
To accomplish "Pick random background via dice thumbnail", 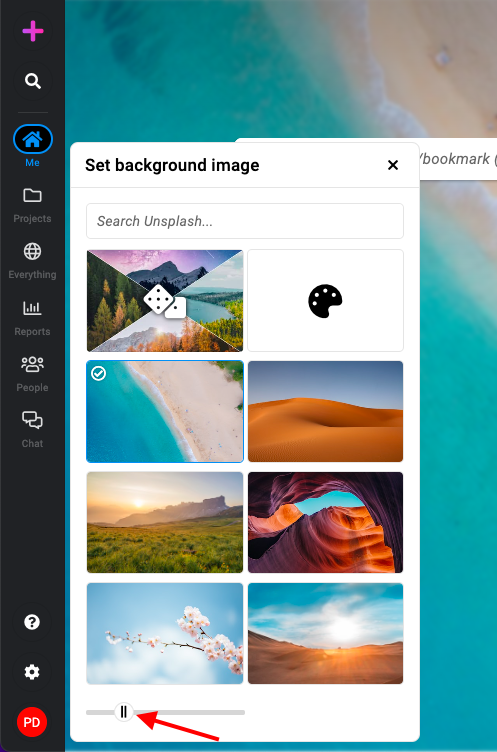I will [165, 301].
